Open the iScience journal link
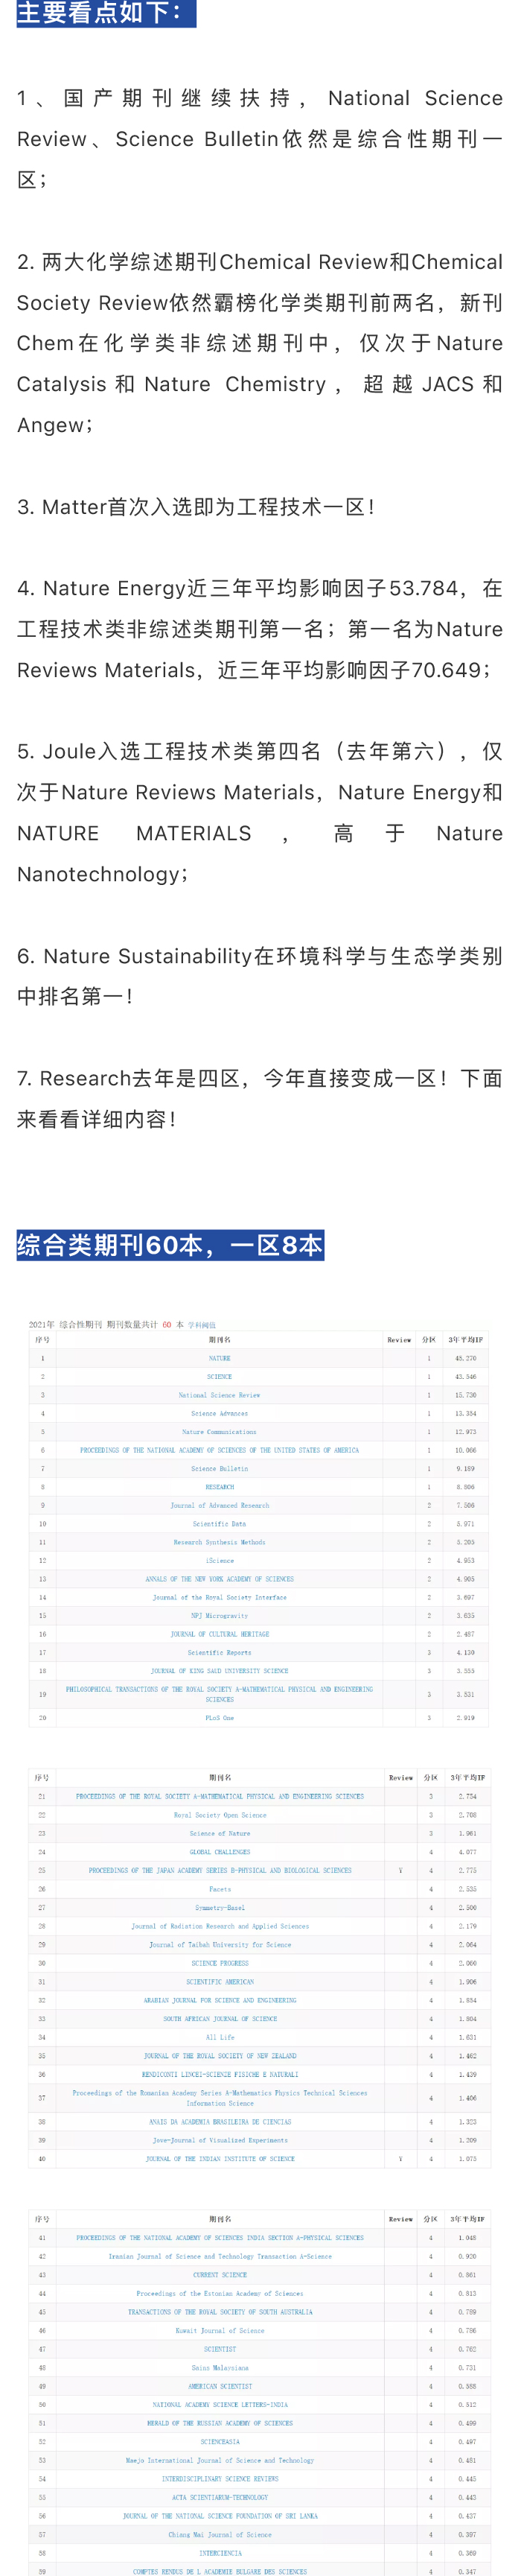 click(219, 1560)
